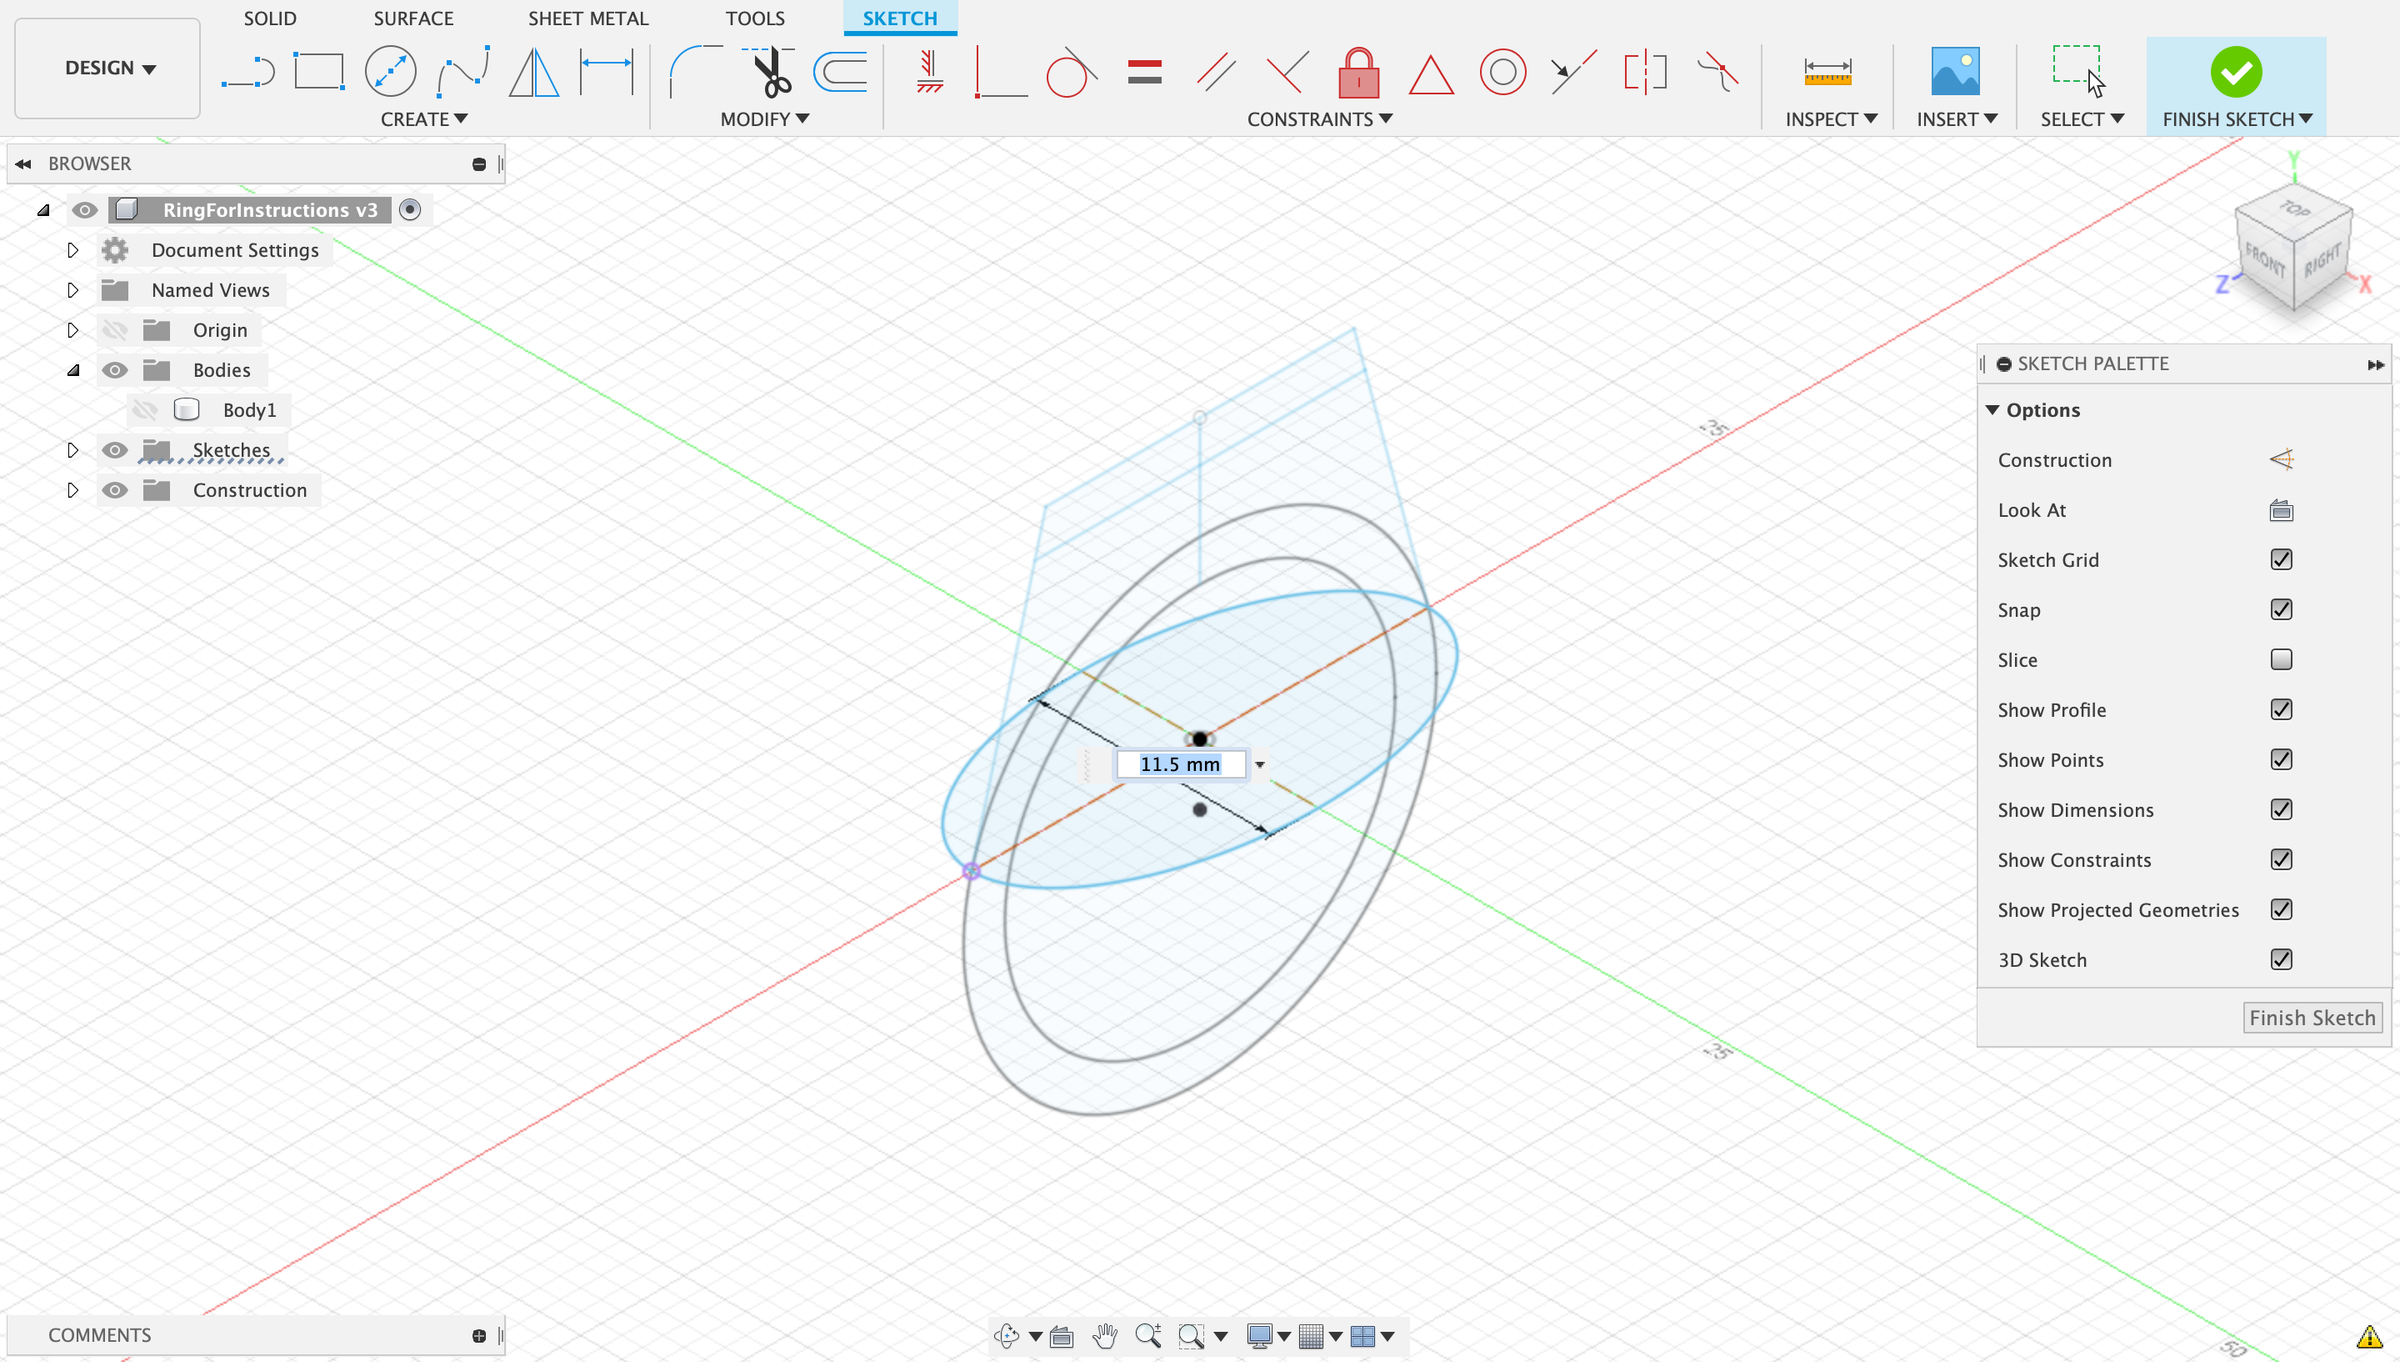Viewport: 2400px width, 1362px height.
Task: Toggle visibility of Body1 in browser
Action: click(145, 409)
